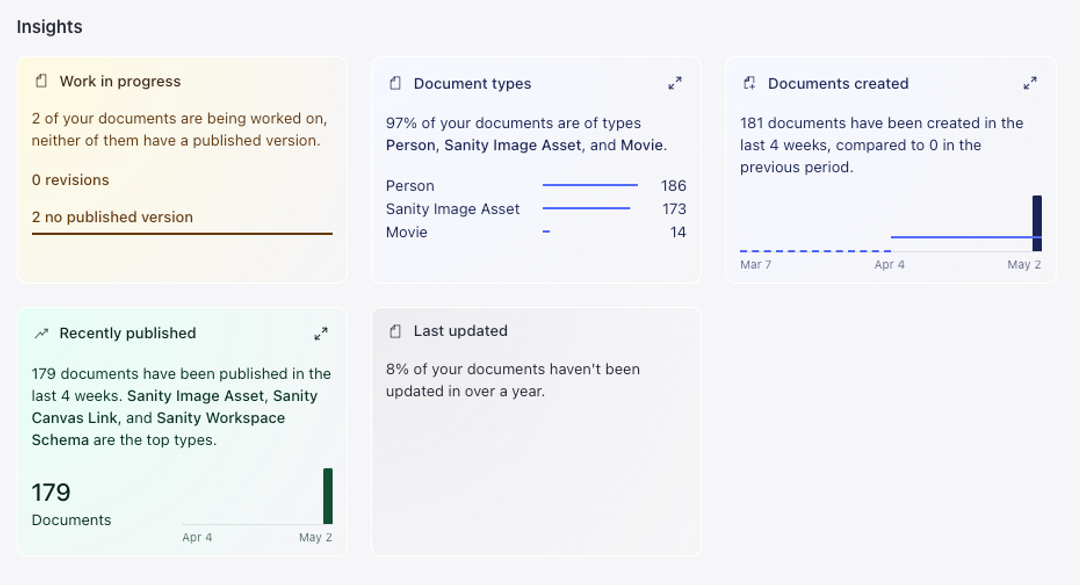This screenshot has height=585, width=1080.
Task: Expand the Documents created card
Action: pyautogui.click(x=1030, y=84)
